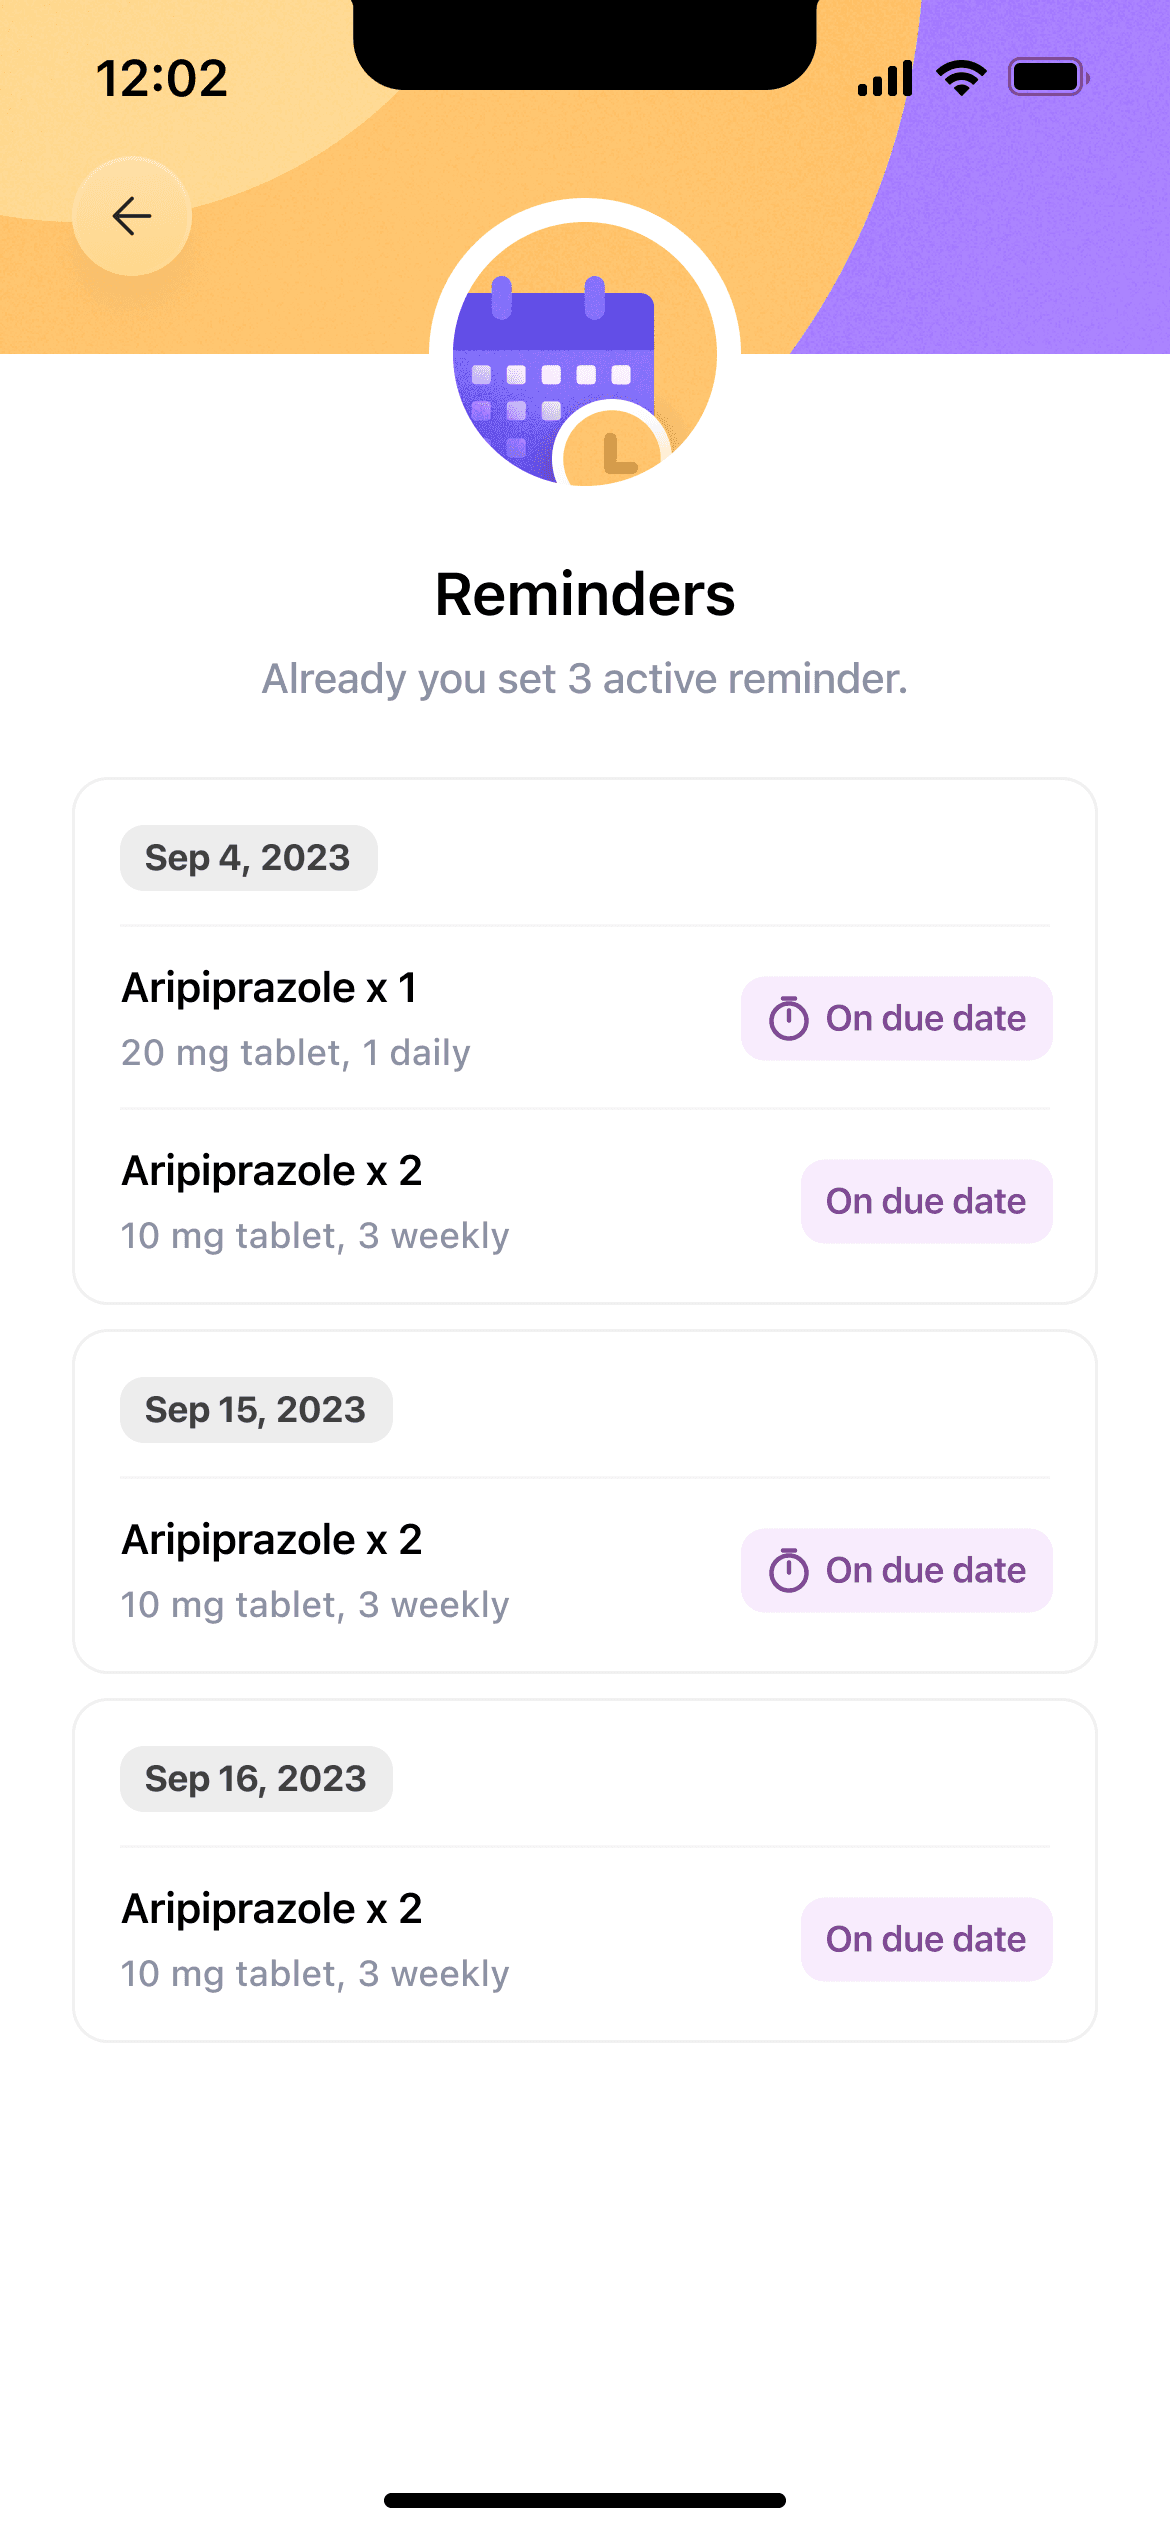
Task: Click timer icon beside Aripiprazole x 1
Action: click(788, 1019)
